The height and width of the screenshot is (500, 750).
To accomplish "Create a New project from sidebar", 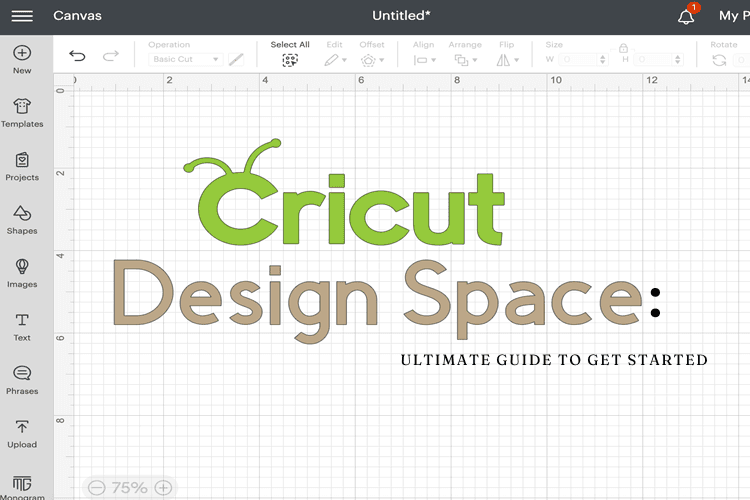I will [x=22, y=58].
